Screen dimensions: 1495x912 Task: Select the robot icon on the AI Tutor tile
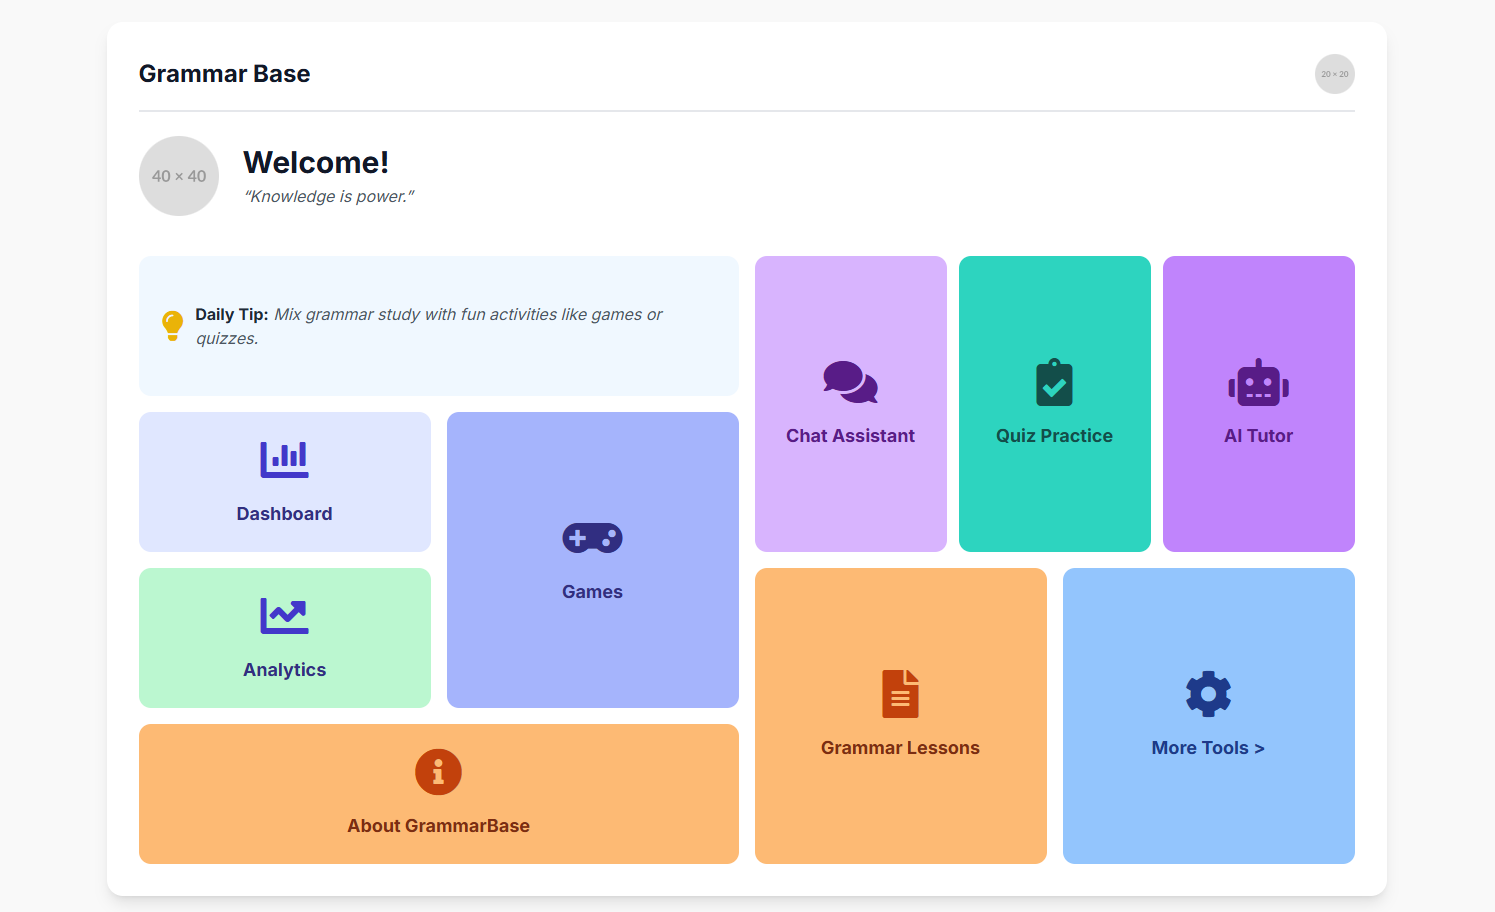point(1258,382)
